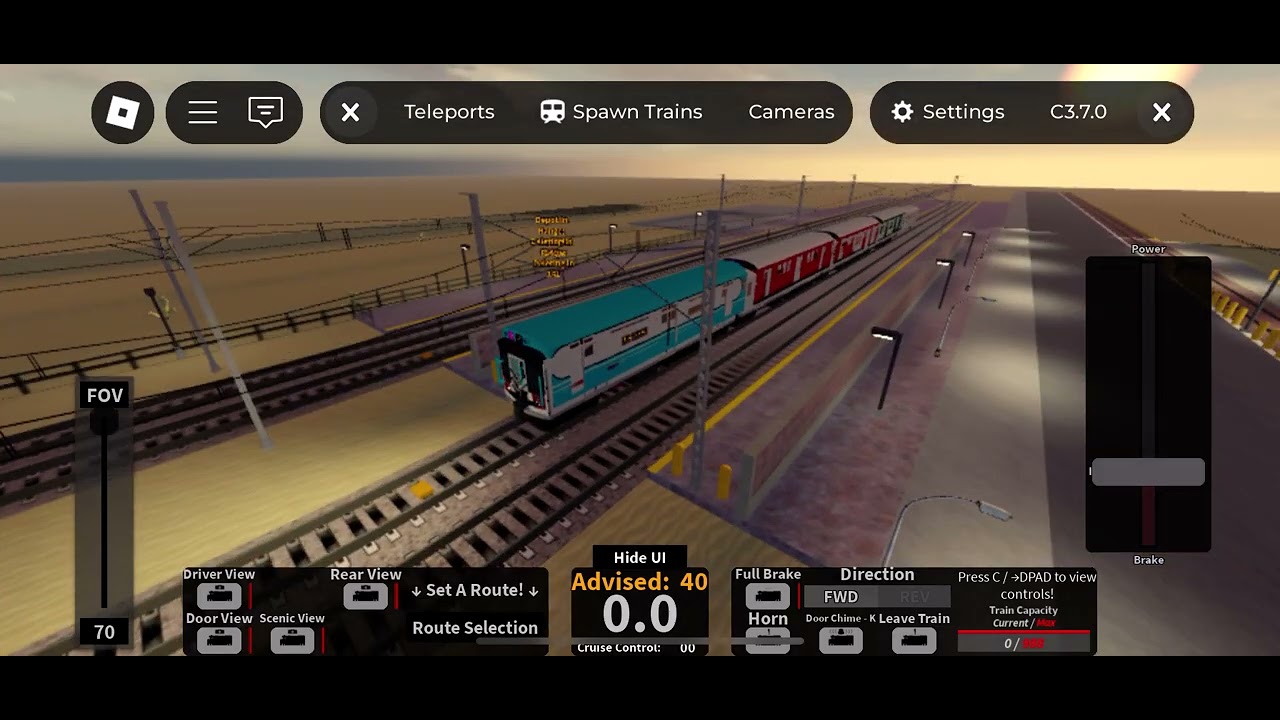Click the Set A Route! prompt
Viewport: 1280px width, 720px height.
click(x=475, y=590)
